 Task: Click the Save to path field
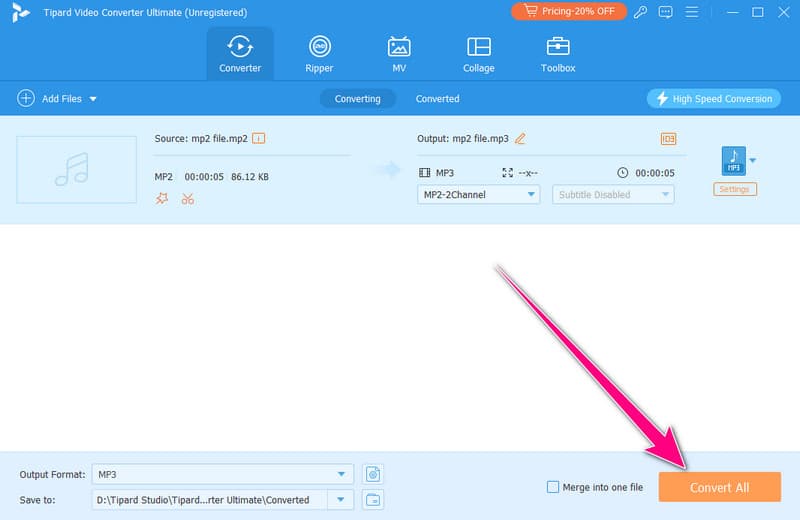pyautogui.click(x=210, y=500)
